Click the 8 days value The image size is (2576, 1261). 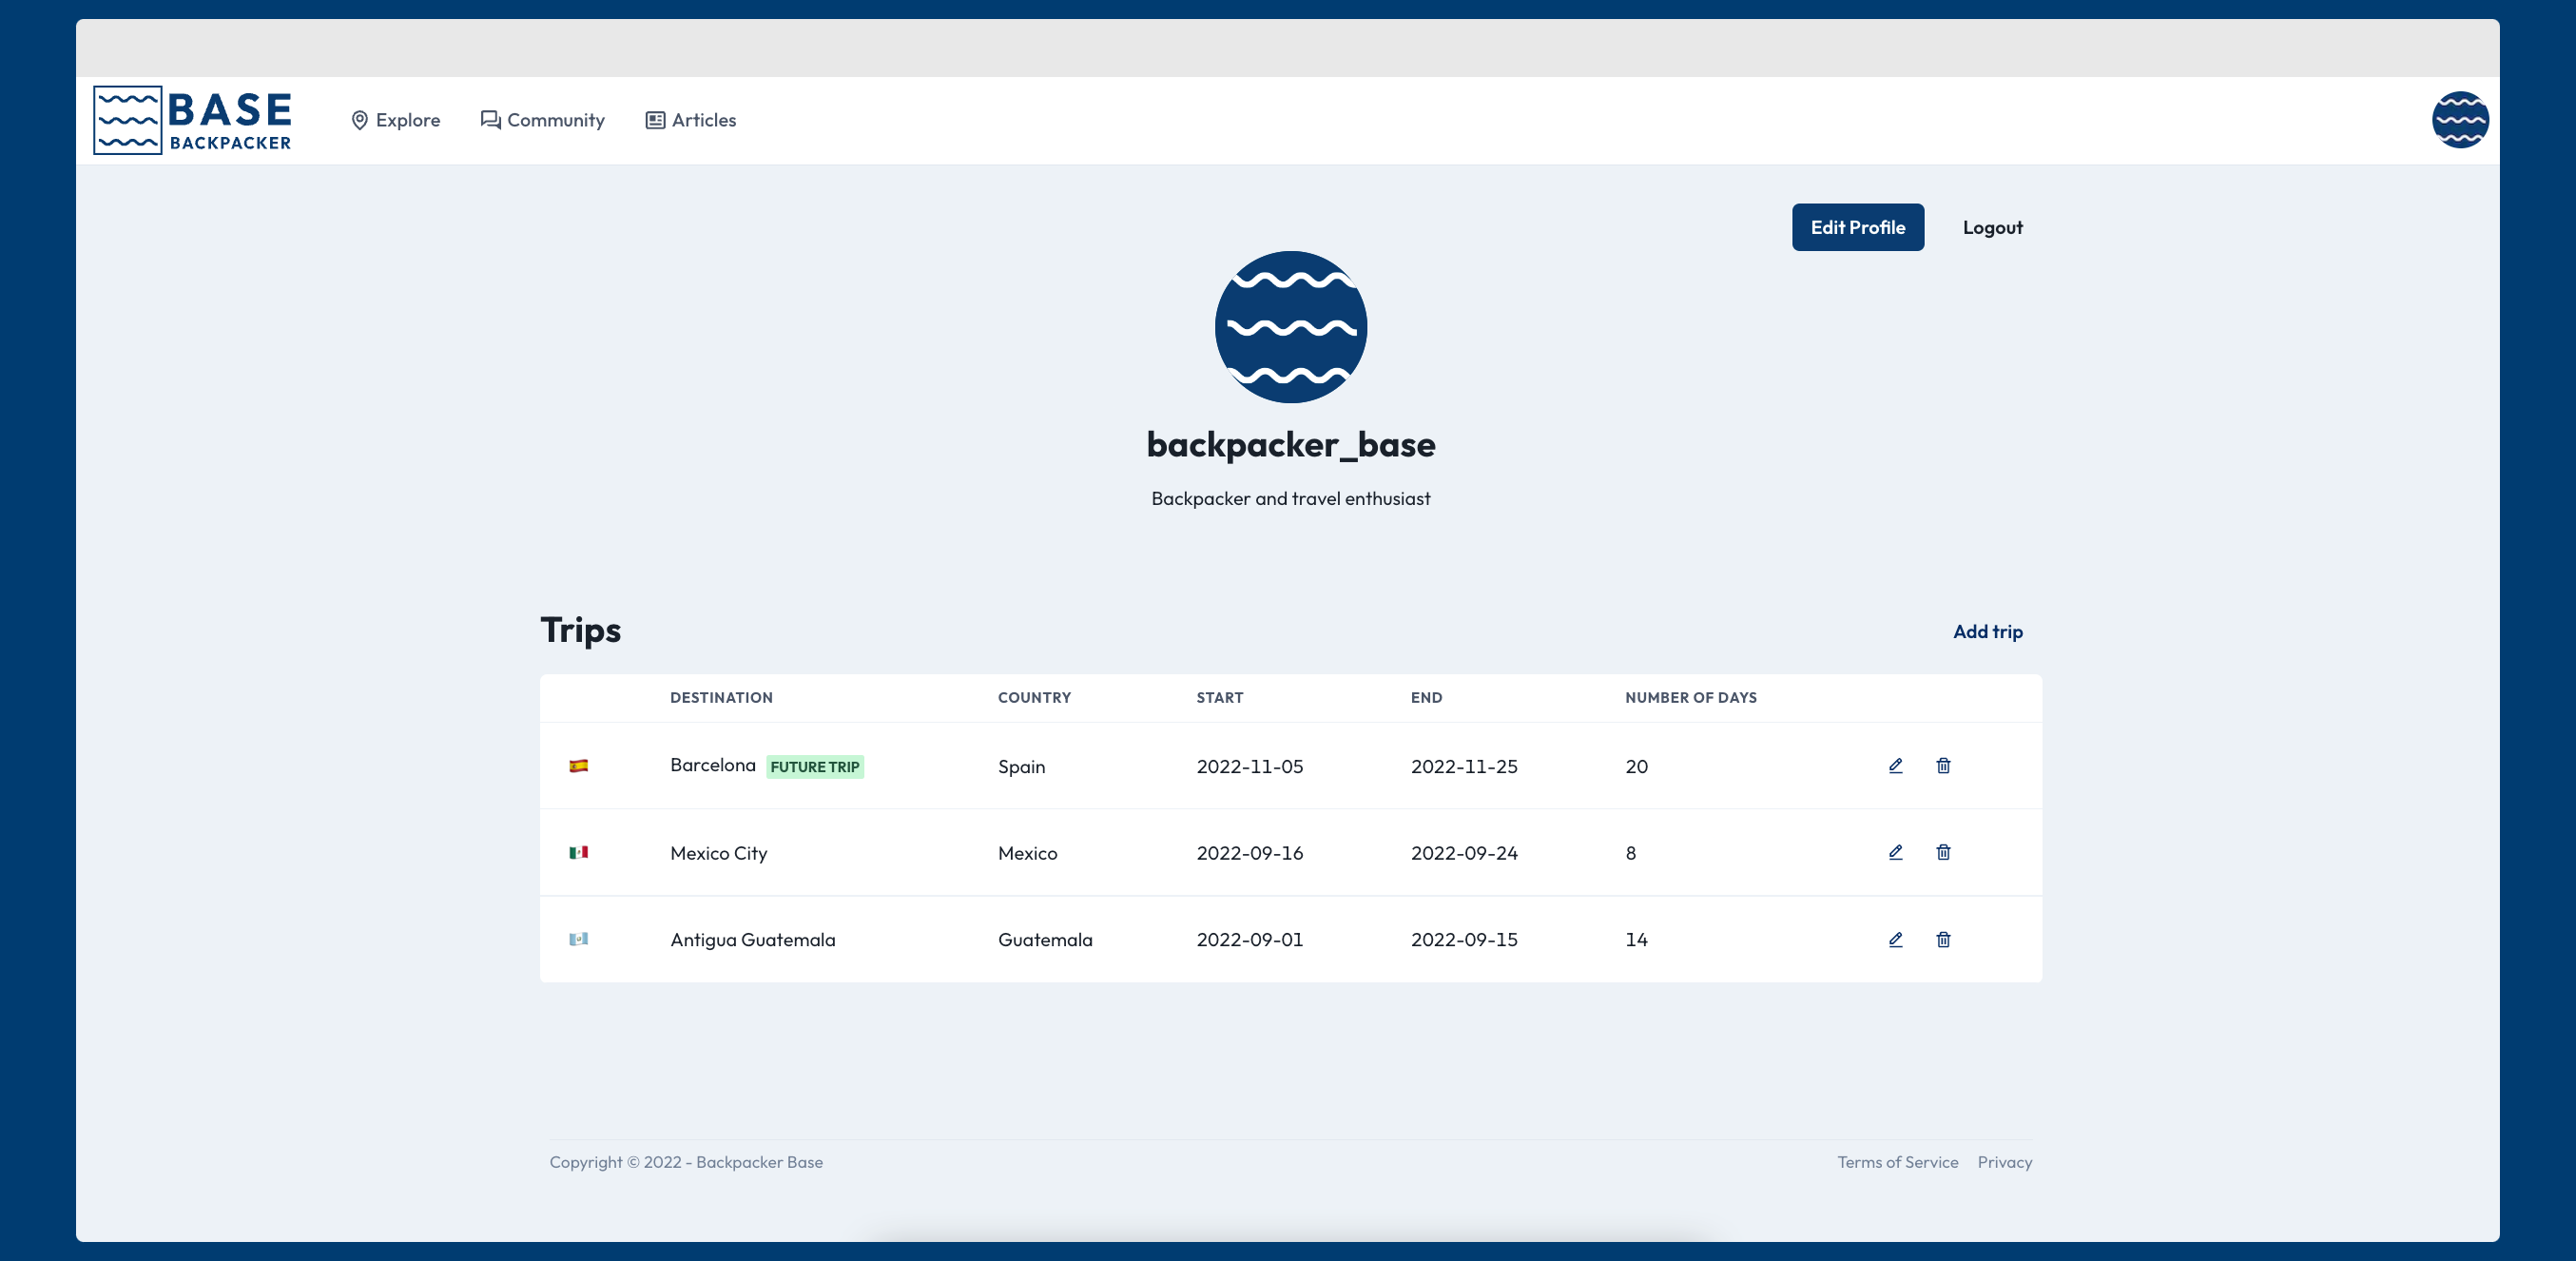[x=1630, y=853]
